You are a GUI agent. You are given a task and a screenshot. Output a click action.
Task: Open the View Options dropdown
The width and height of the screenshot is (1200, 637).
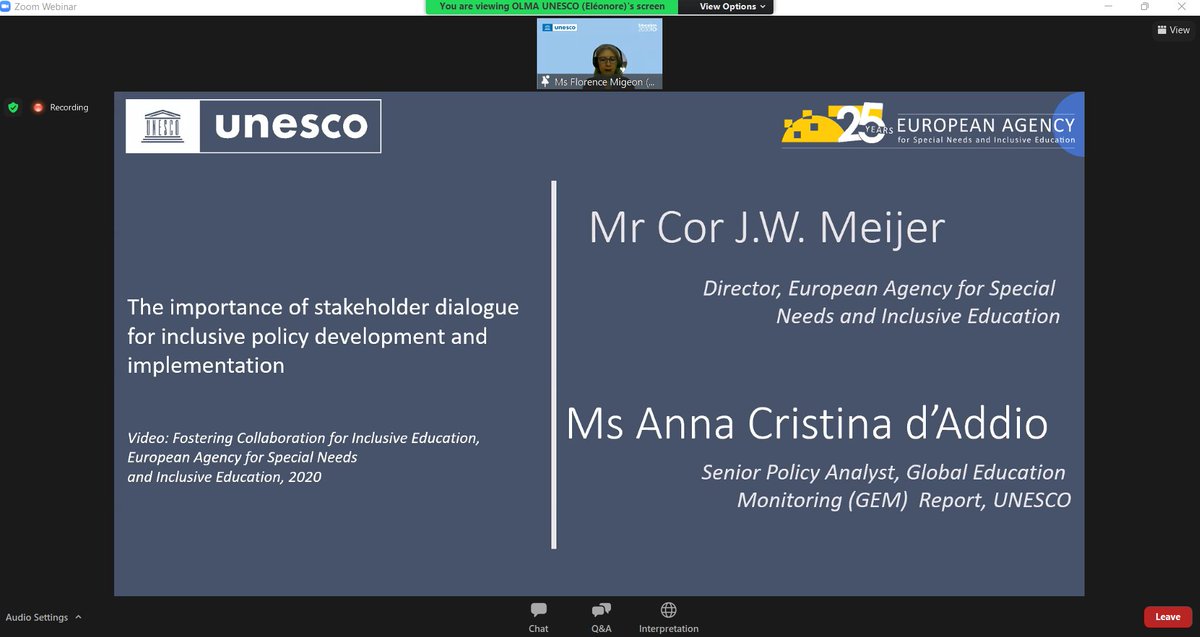pos(733,7)
